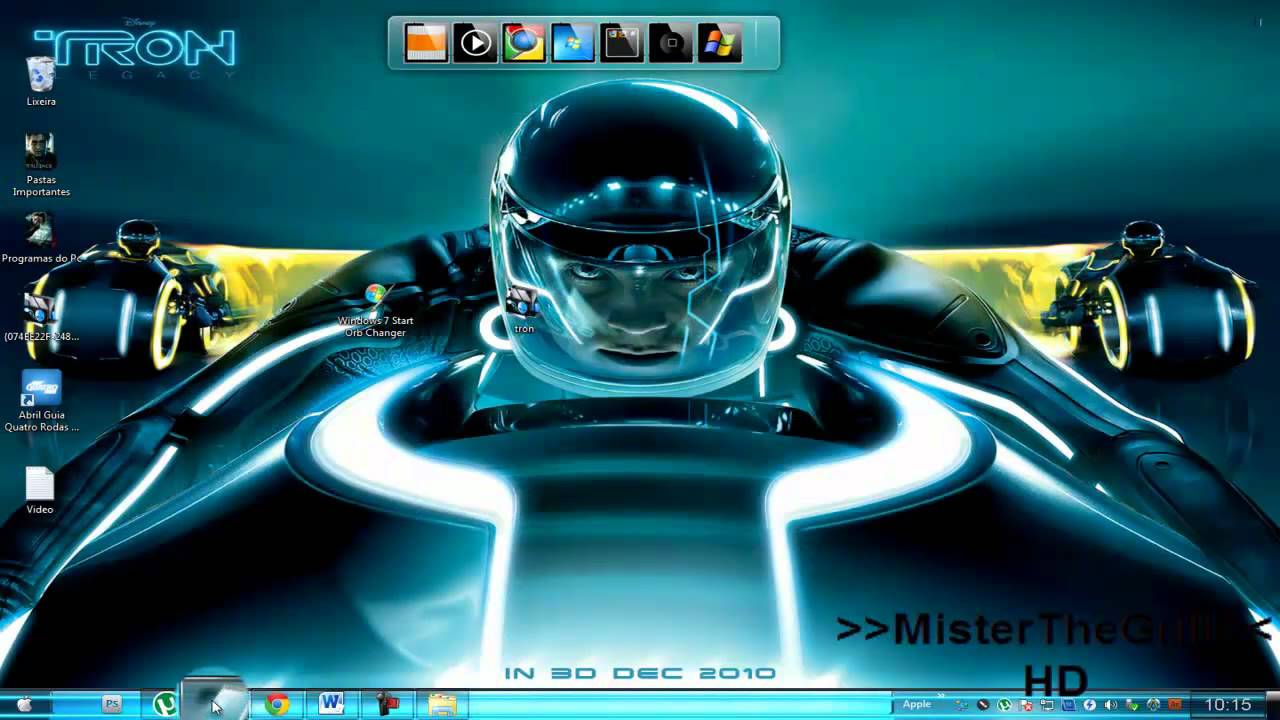Select the (074EE22F-248... desktop file icon
Screen dimensions: 1280x720
click(40, 316)
